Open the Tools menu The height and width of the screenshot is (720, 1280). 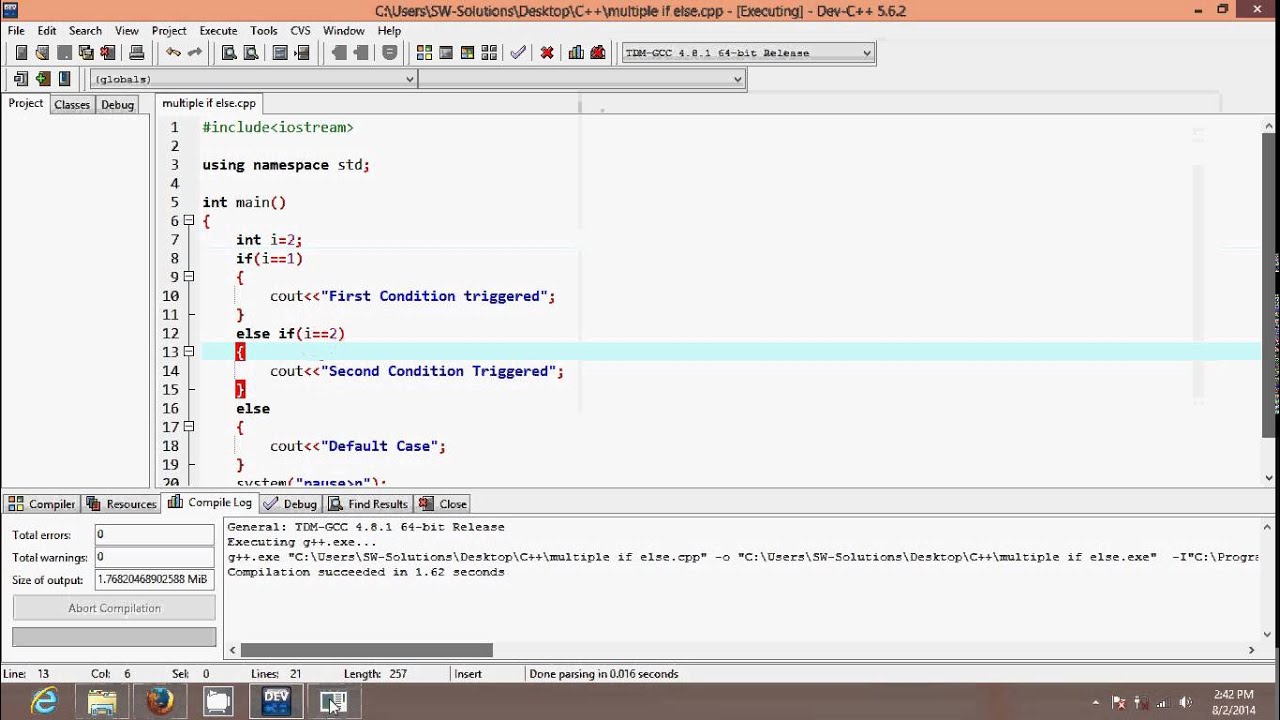(x=264, y=31)
